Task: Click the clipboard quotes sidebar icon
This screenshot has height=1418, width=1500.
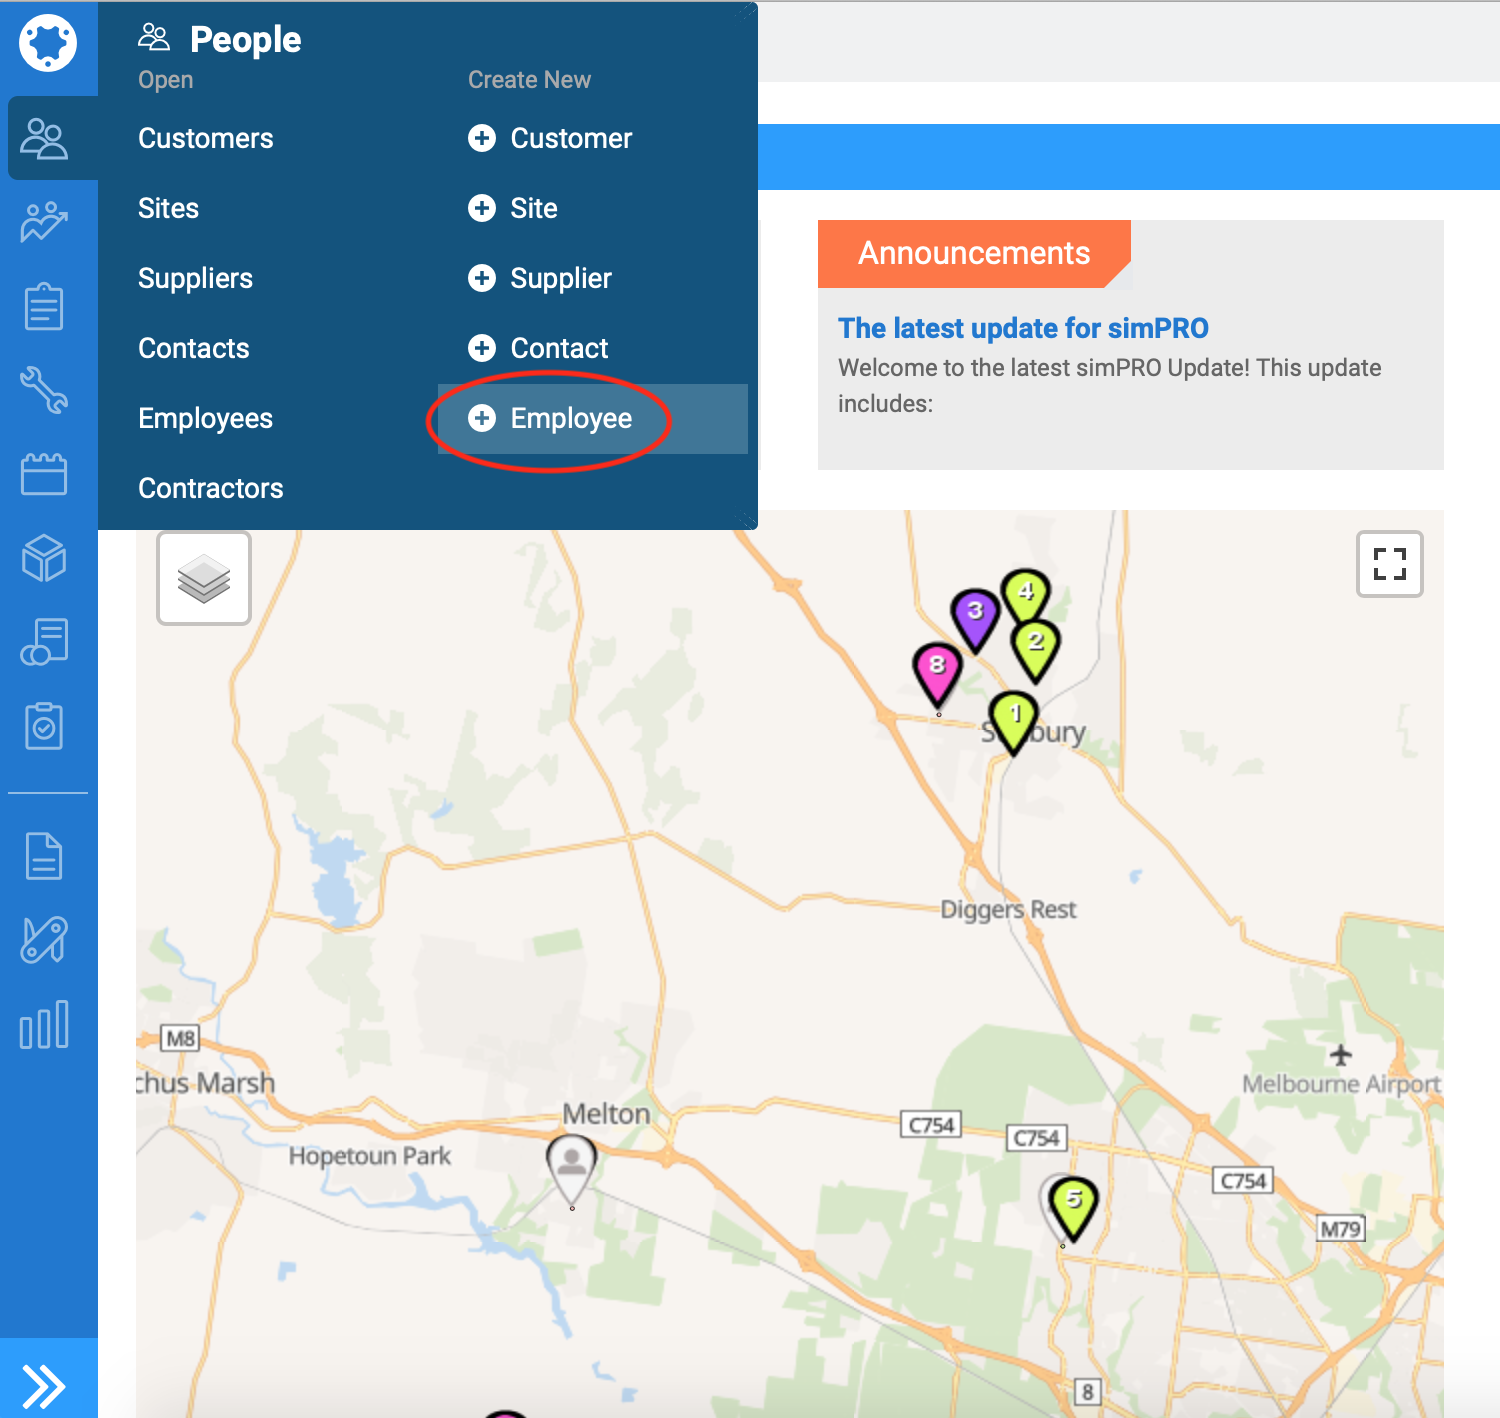Action: pyautogui.click(x=45, y=306)
